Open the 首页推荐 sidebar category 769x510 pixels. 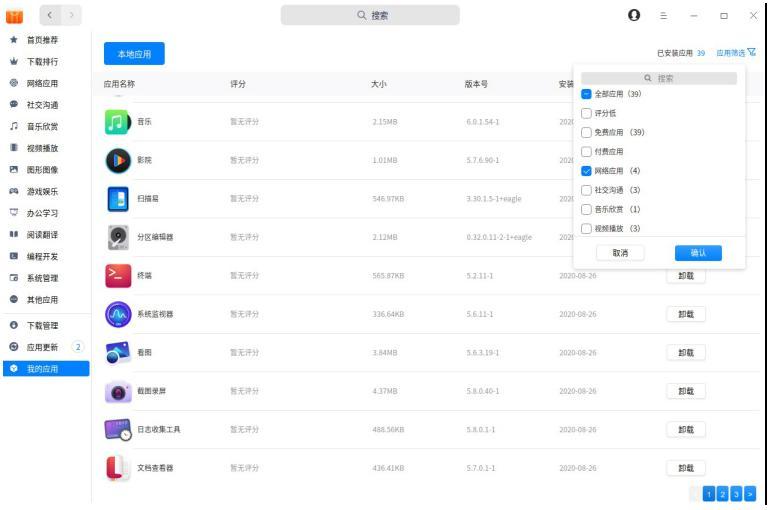coord(42,40)
